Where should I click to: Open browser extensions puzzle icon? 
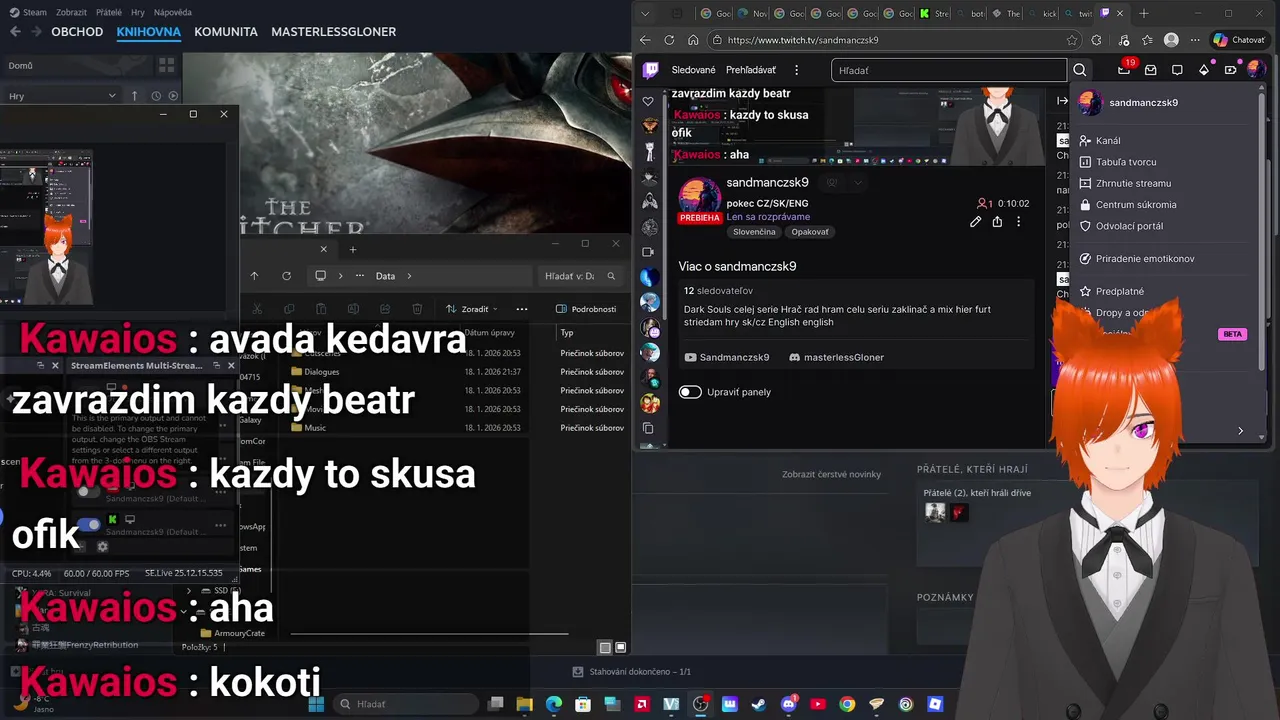pyautogui.click(x=1096, y=40)
